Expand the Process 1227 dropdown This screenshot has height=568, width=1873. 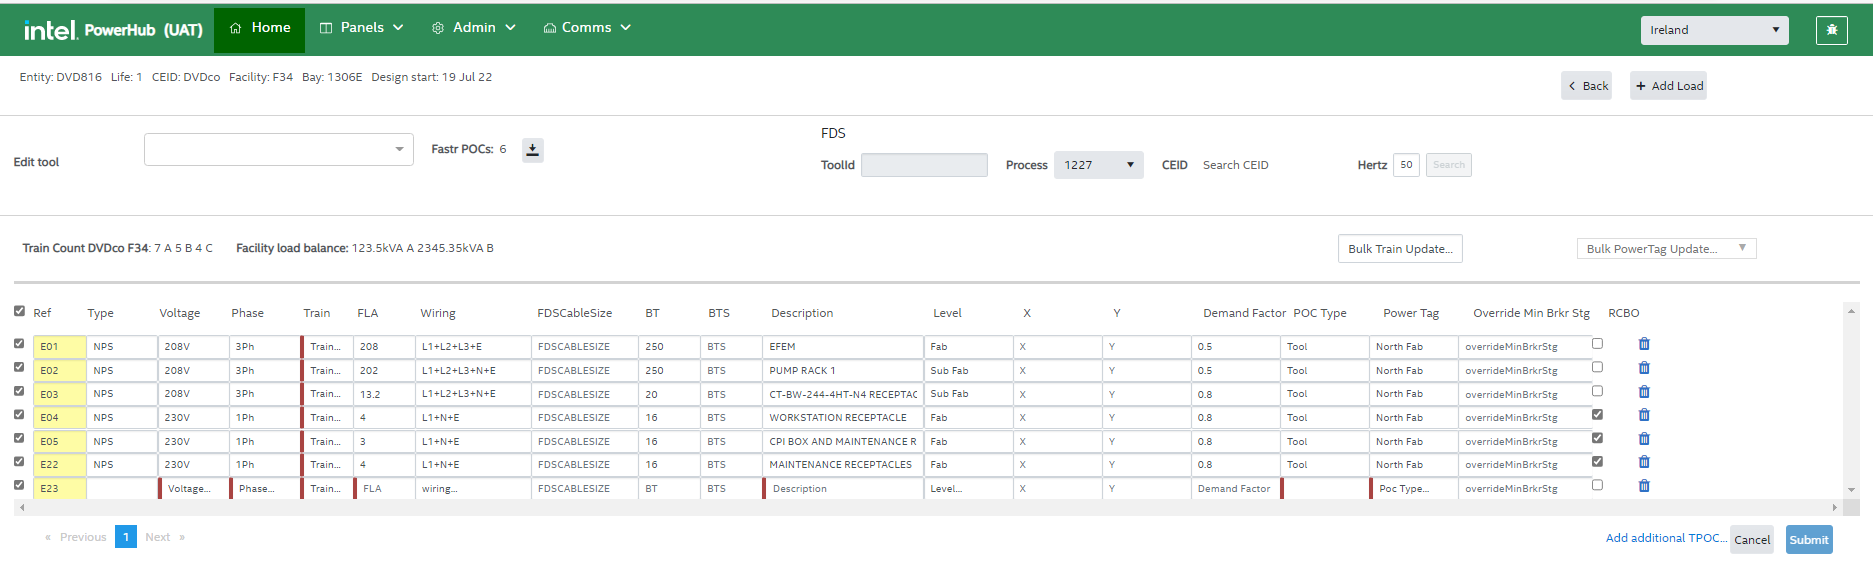[x=1098, y=165]
